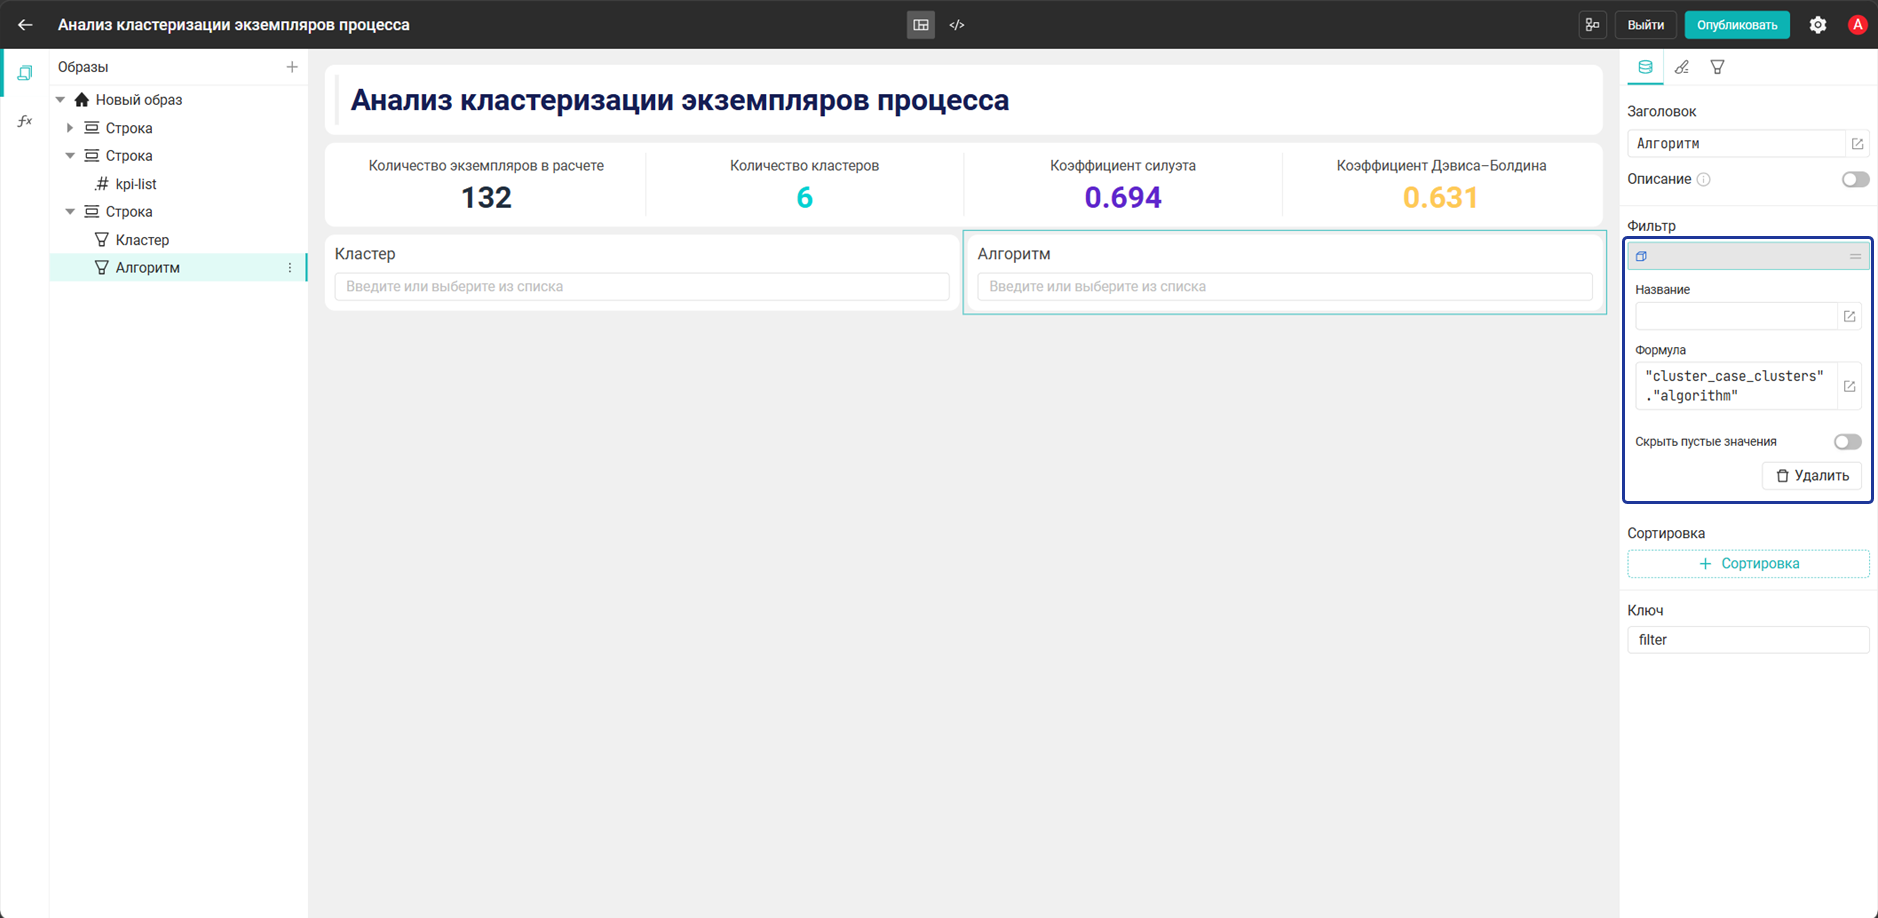The height and width of the screenshot is (918, 1878).
Task: Go back with the arrow icon
Action: click(x=25, y=25)
